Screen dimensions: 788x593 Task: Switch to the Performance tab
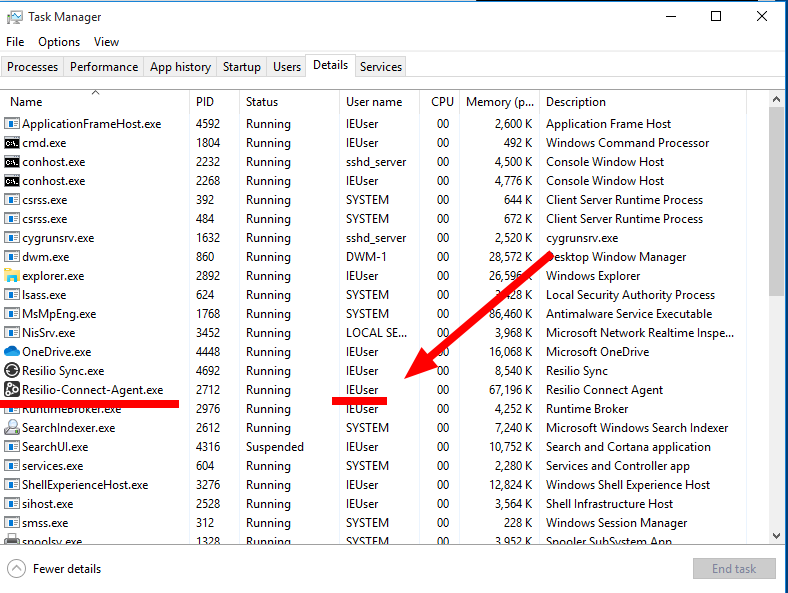pos(104,67)
